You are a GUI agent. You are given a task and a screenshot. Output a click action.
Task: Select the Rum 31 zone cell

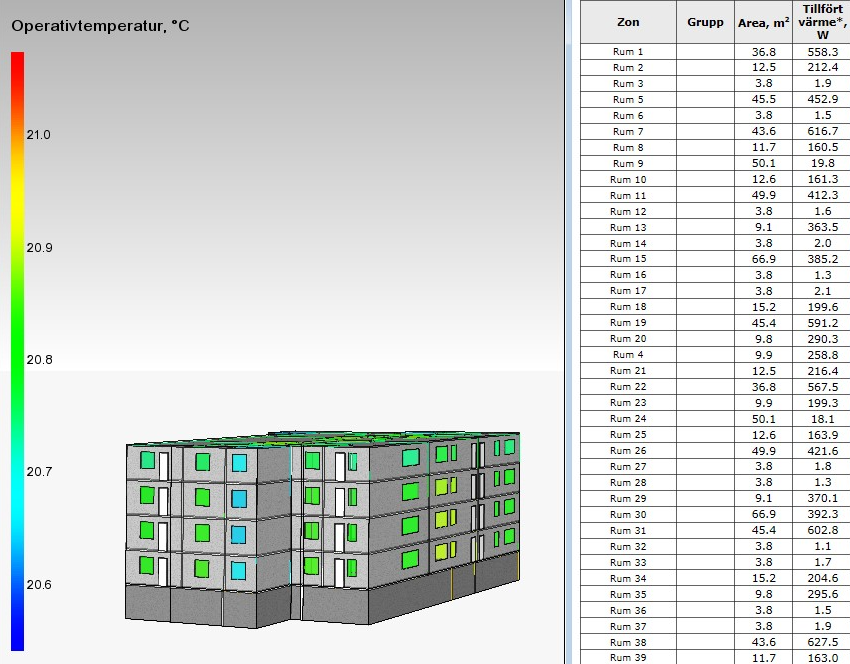pos(628,531)
